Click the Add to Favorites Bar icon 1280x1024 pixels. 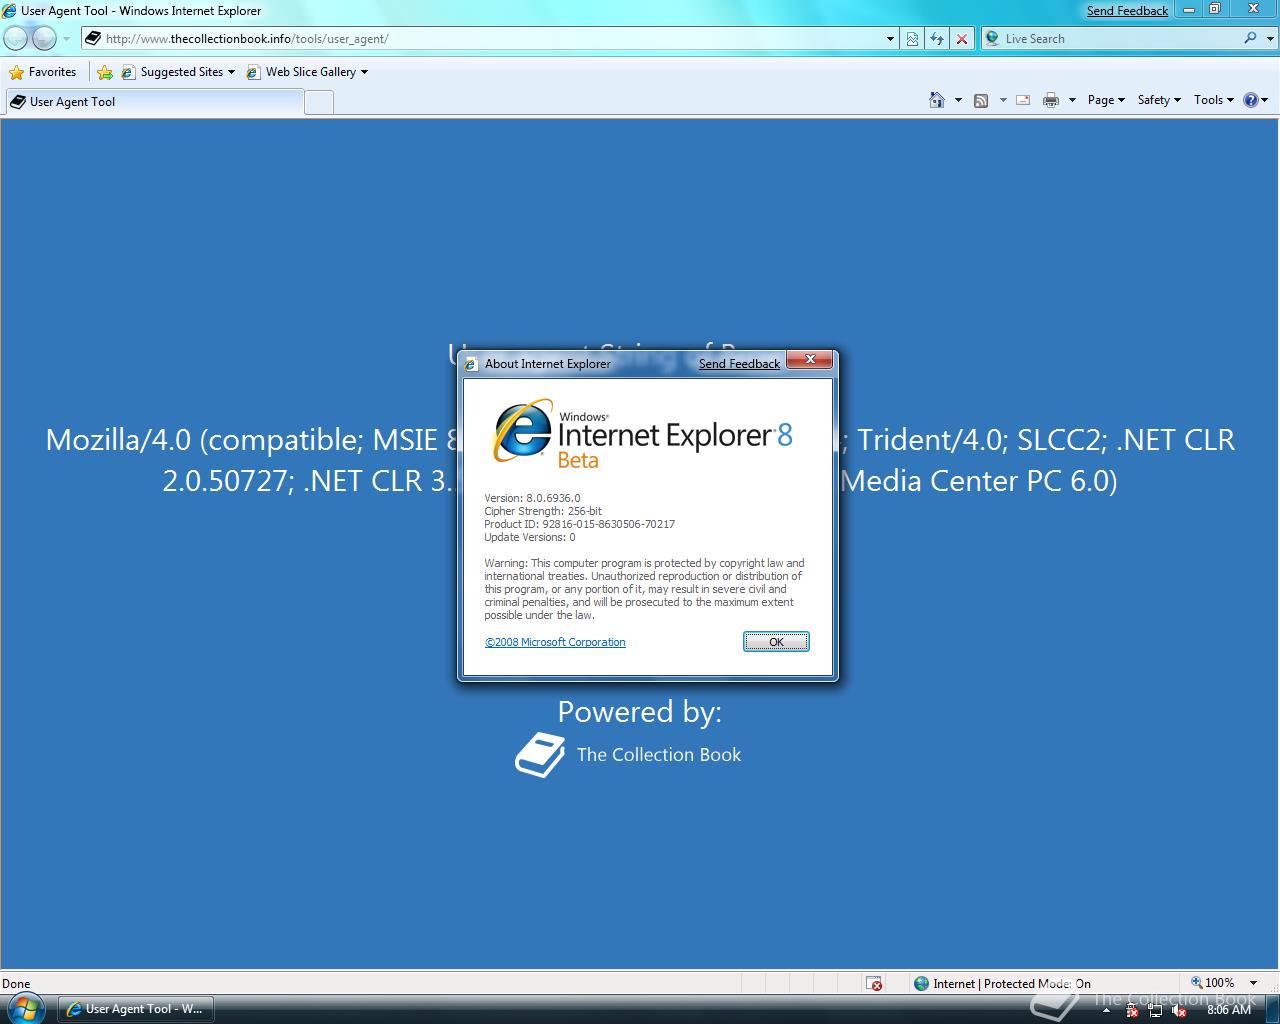pos(104,72)
